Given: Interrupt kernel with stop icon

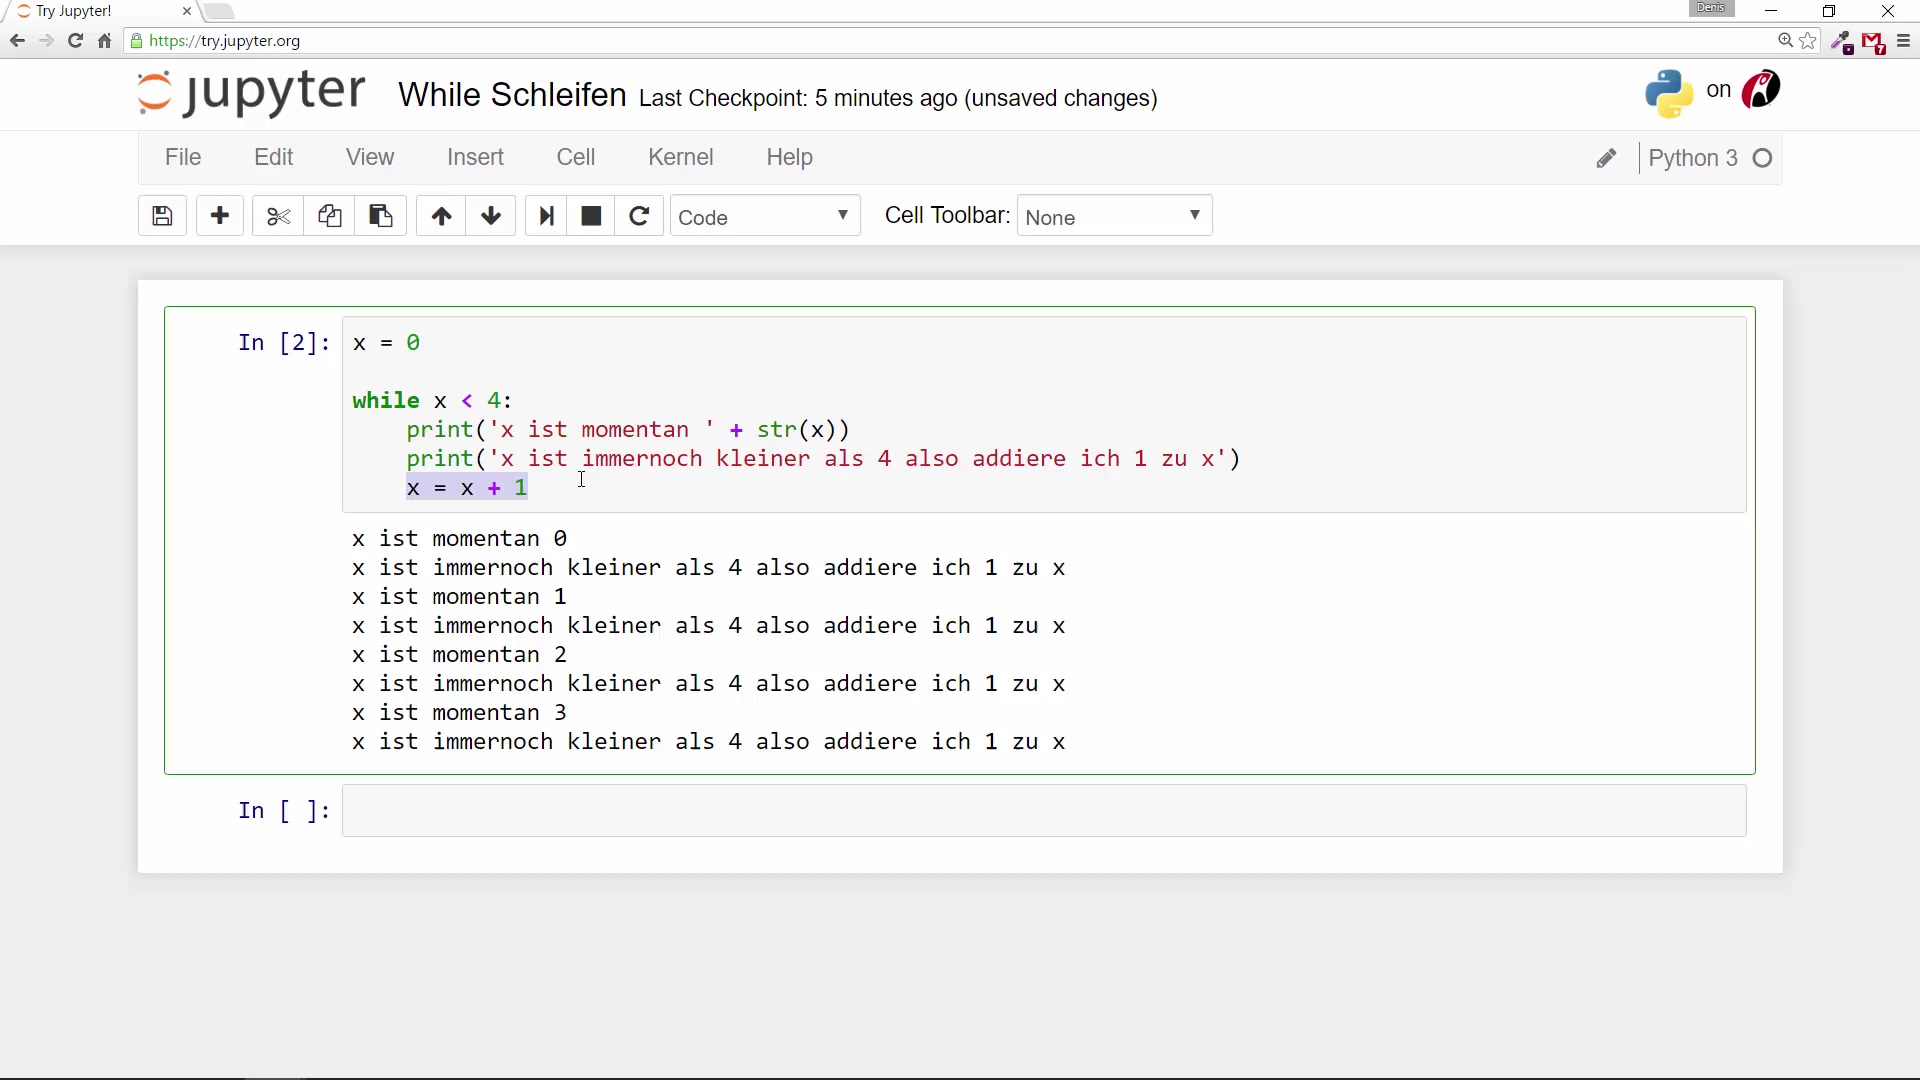Looking at the screenshot, I should (591, 216).
